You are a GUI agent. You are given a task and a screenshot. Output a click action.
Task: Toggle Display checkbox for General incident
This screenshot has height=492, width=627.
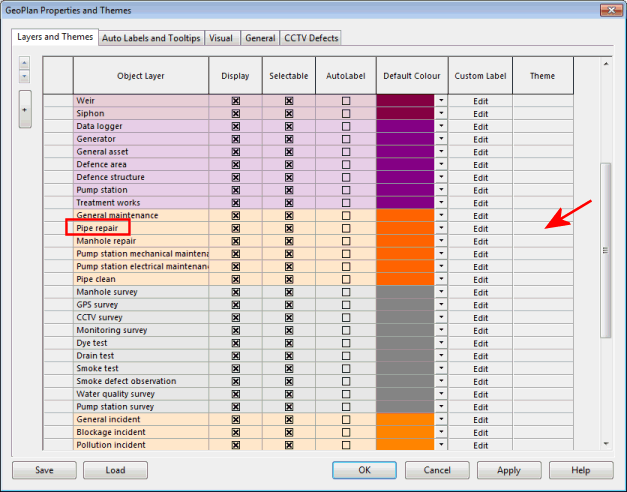tap(236, 420)
